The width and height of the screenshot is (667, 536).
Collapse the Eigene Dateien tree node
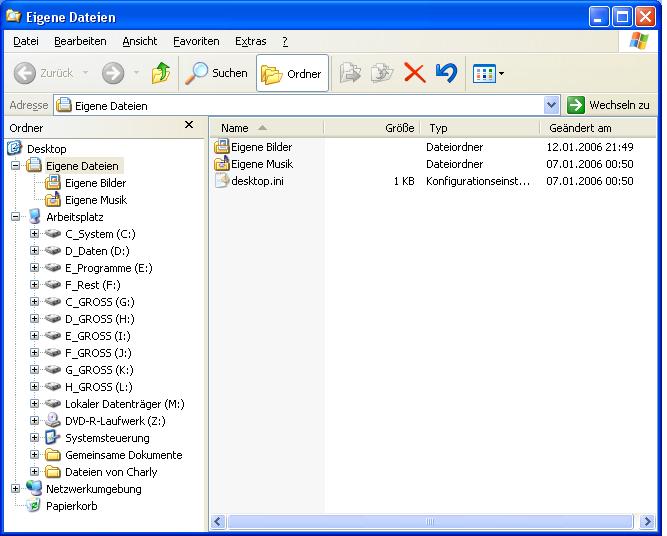(15, 165)
